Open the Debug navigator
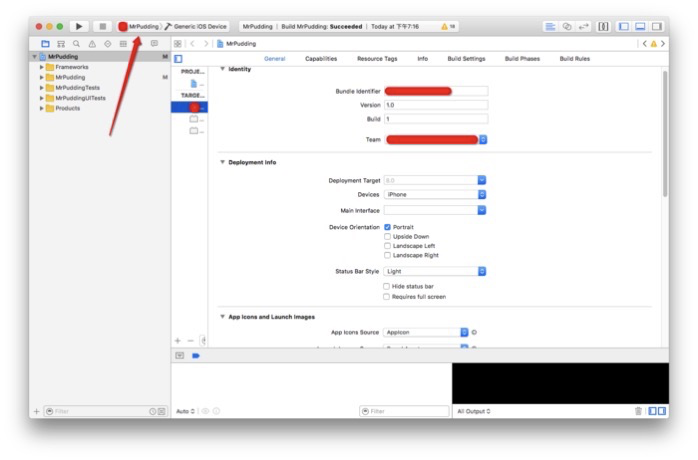 click(123, 44)
